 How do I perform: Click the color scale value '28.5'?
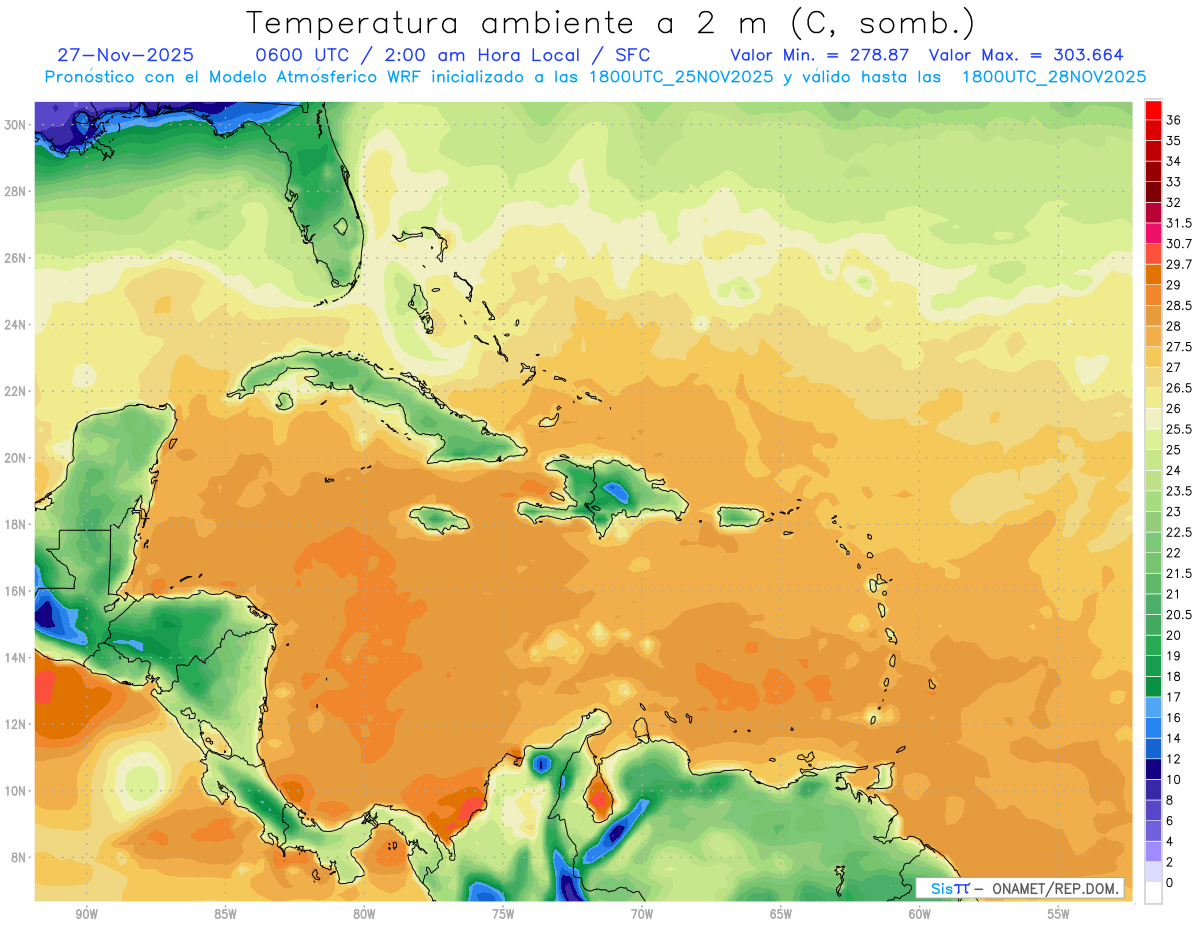click(1179, 305)
